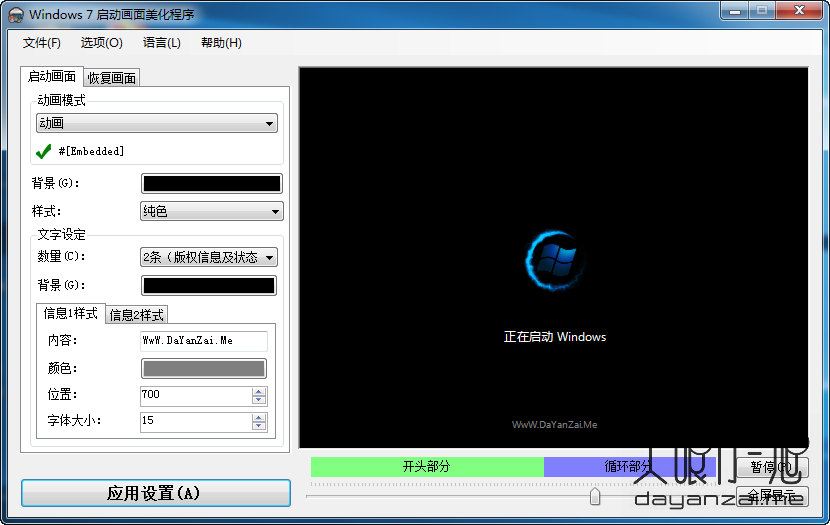Click the 字体大小 field showing 15
This screenshot has height=525, width=830.
196,422
